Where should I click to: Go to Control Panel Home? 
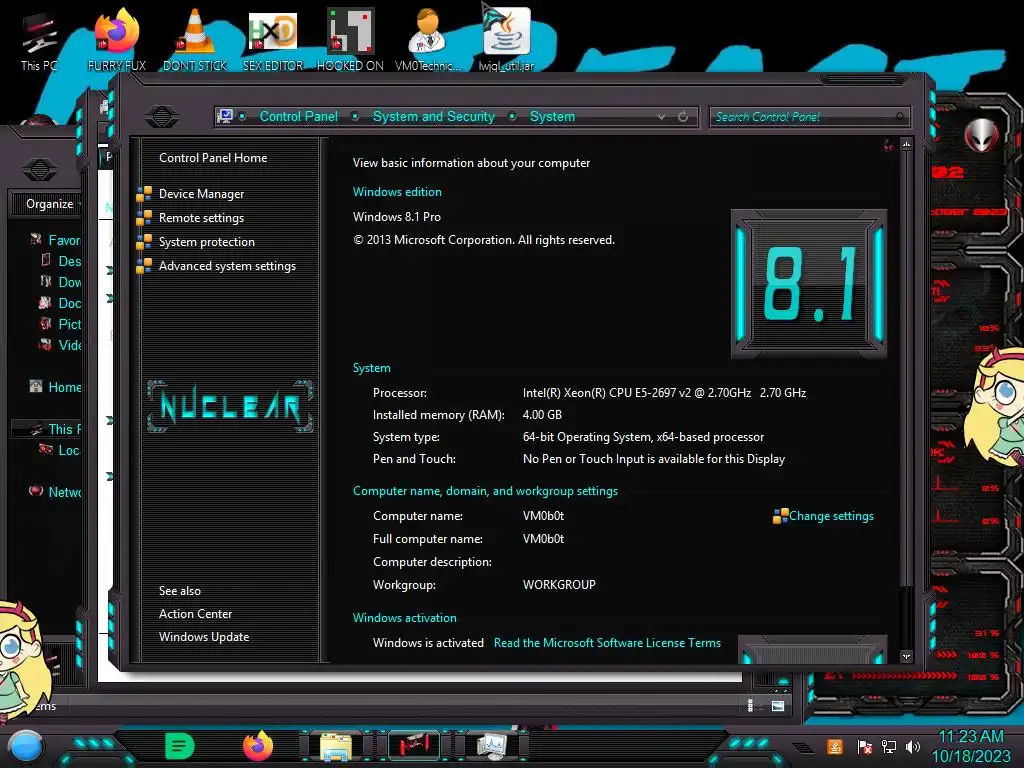[x=213, y=158]
